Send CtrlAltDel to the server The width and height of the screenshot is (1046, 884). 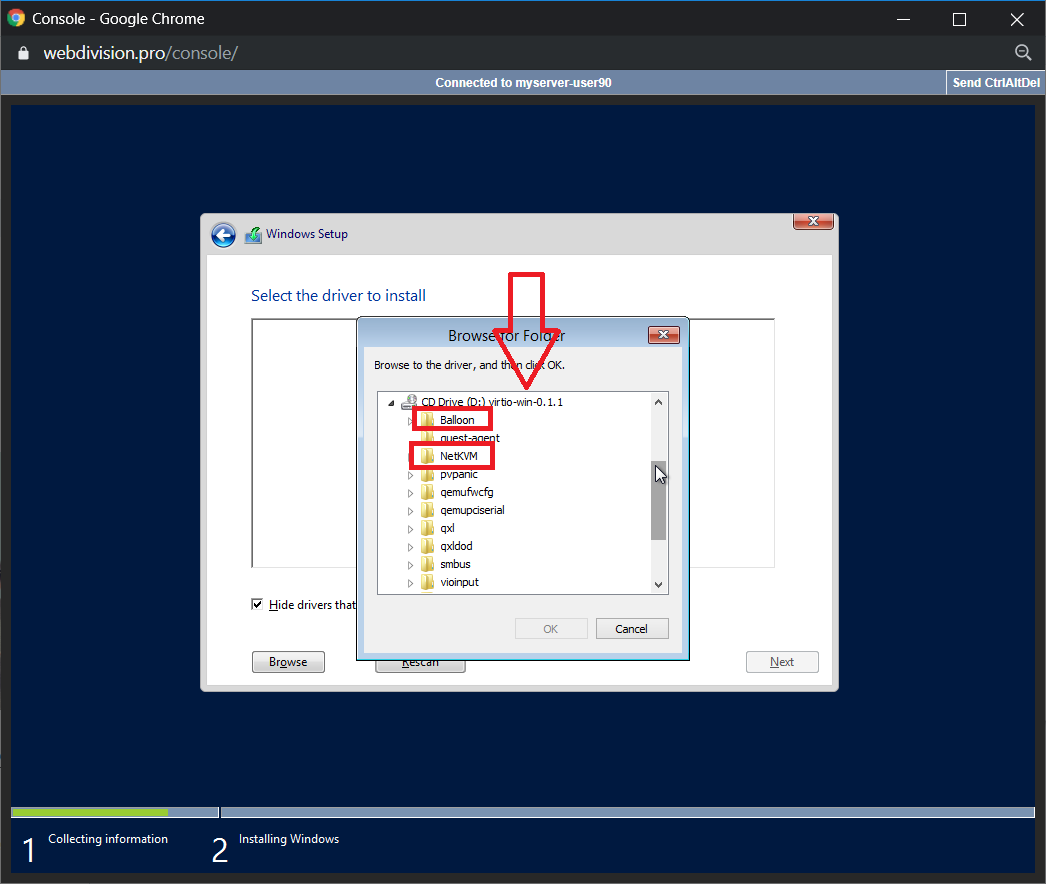[x=994, y=83]
